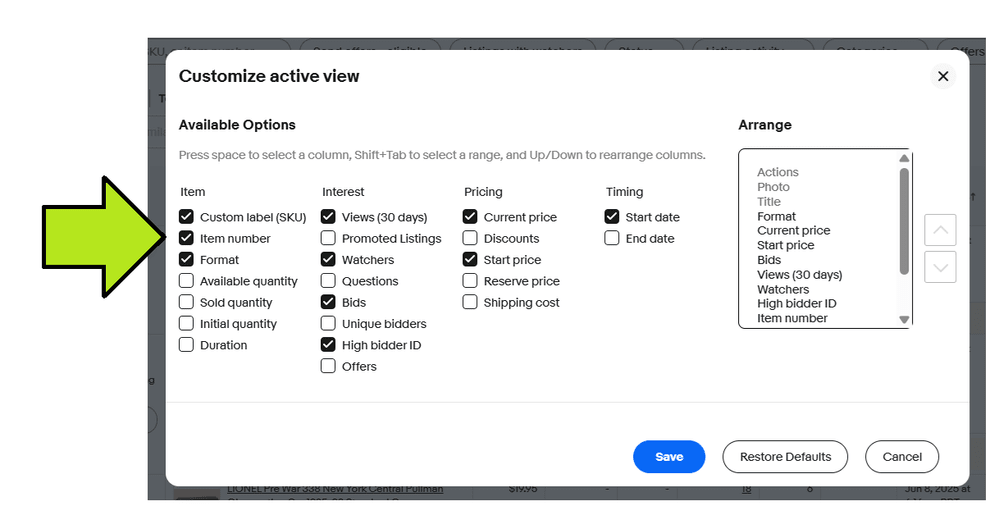Check the Reserve price box
This screenshot has height=510, width=999.
click(470, 281)
